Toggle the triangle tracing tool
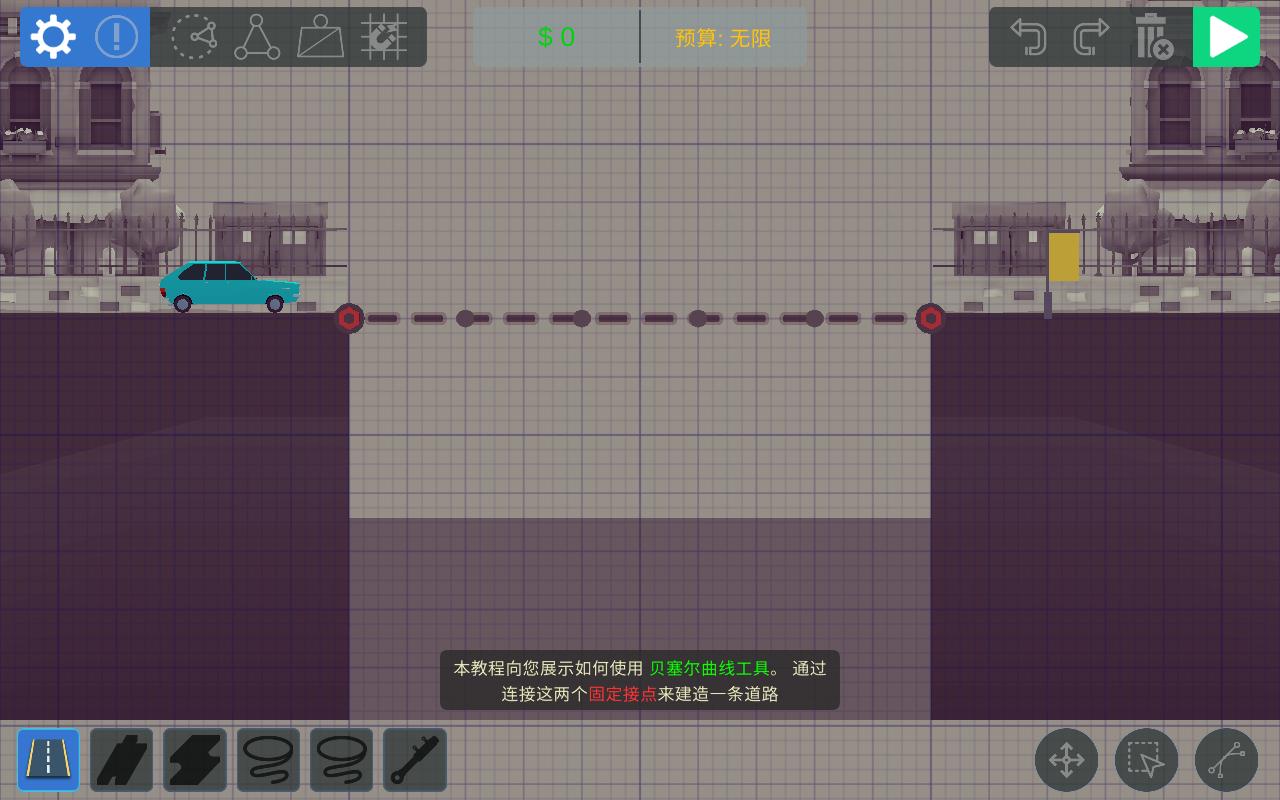This screenshot has height=800, width=1280. [x=257, y=38]
